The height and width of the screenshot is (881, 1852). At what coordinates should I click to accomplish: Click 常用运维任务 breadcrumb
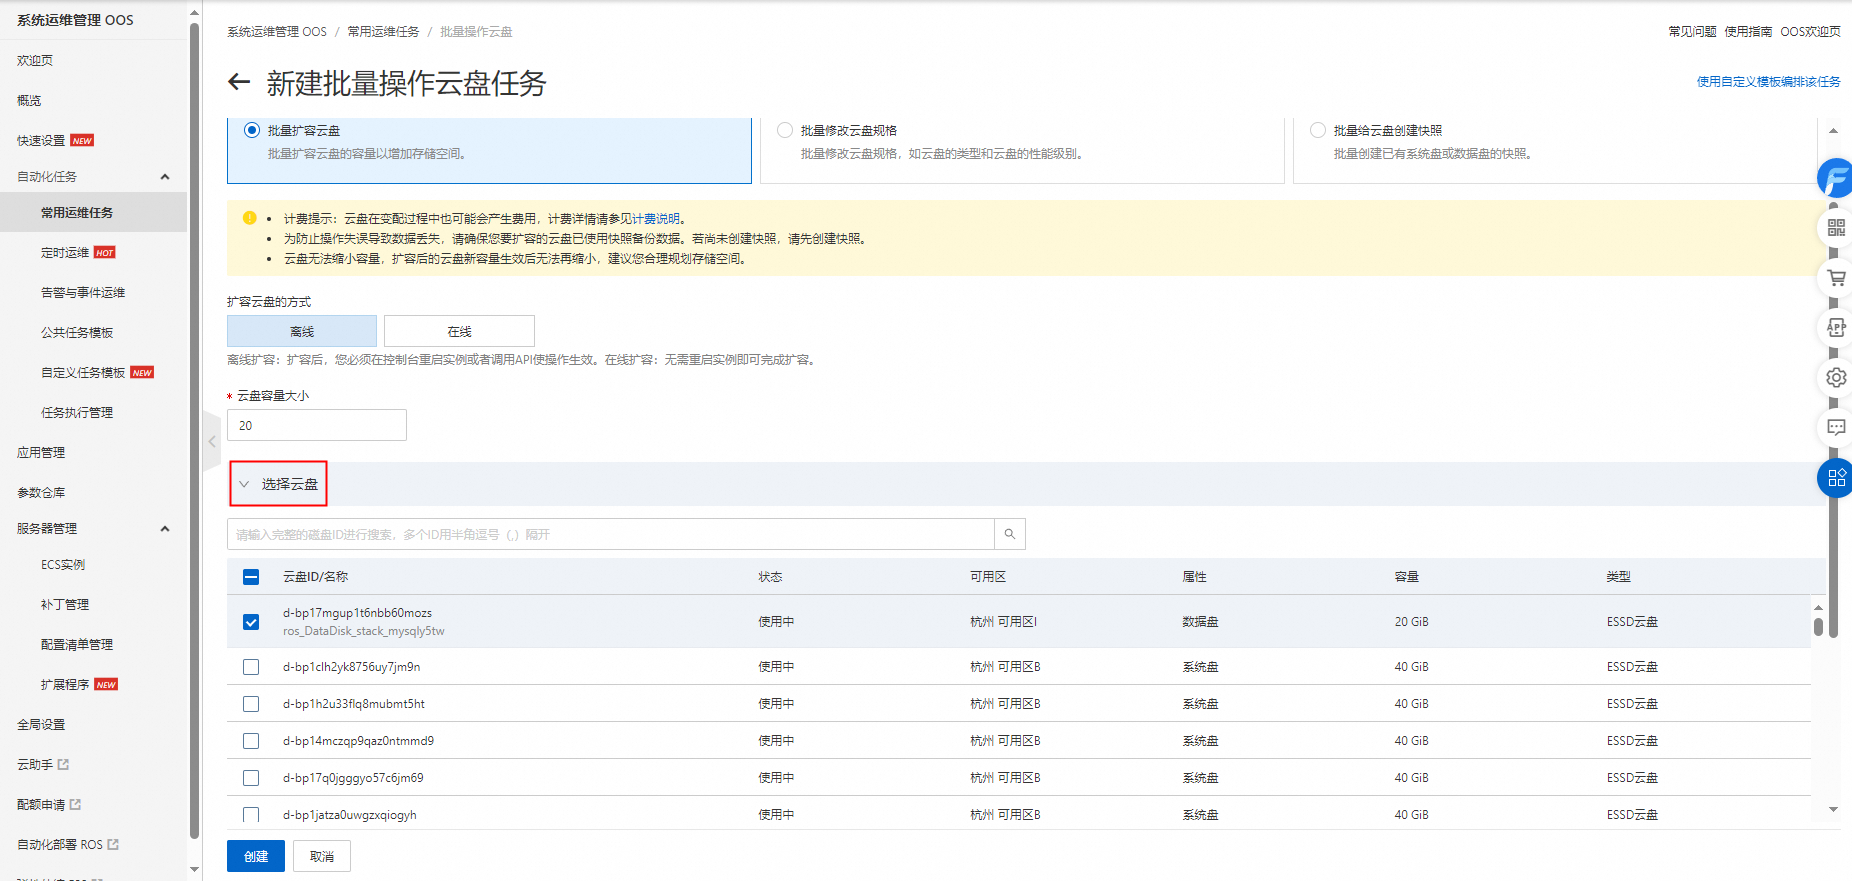click(383, 31)
